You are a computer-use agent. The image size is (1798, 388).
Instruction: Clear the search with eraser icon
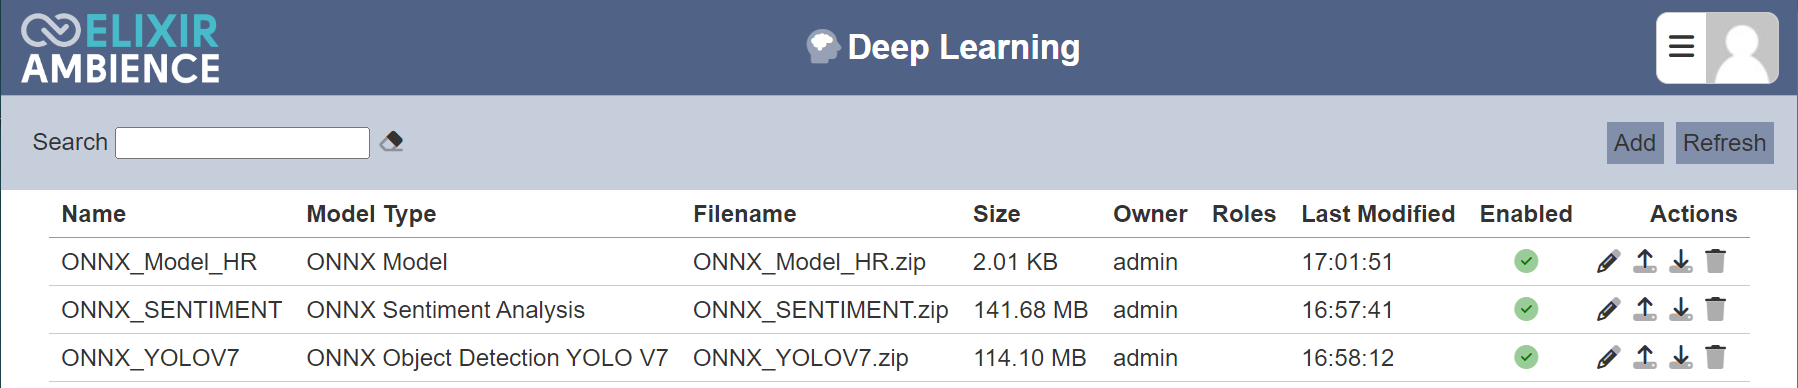[392, 142]
